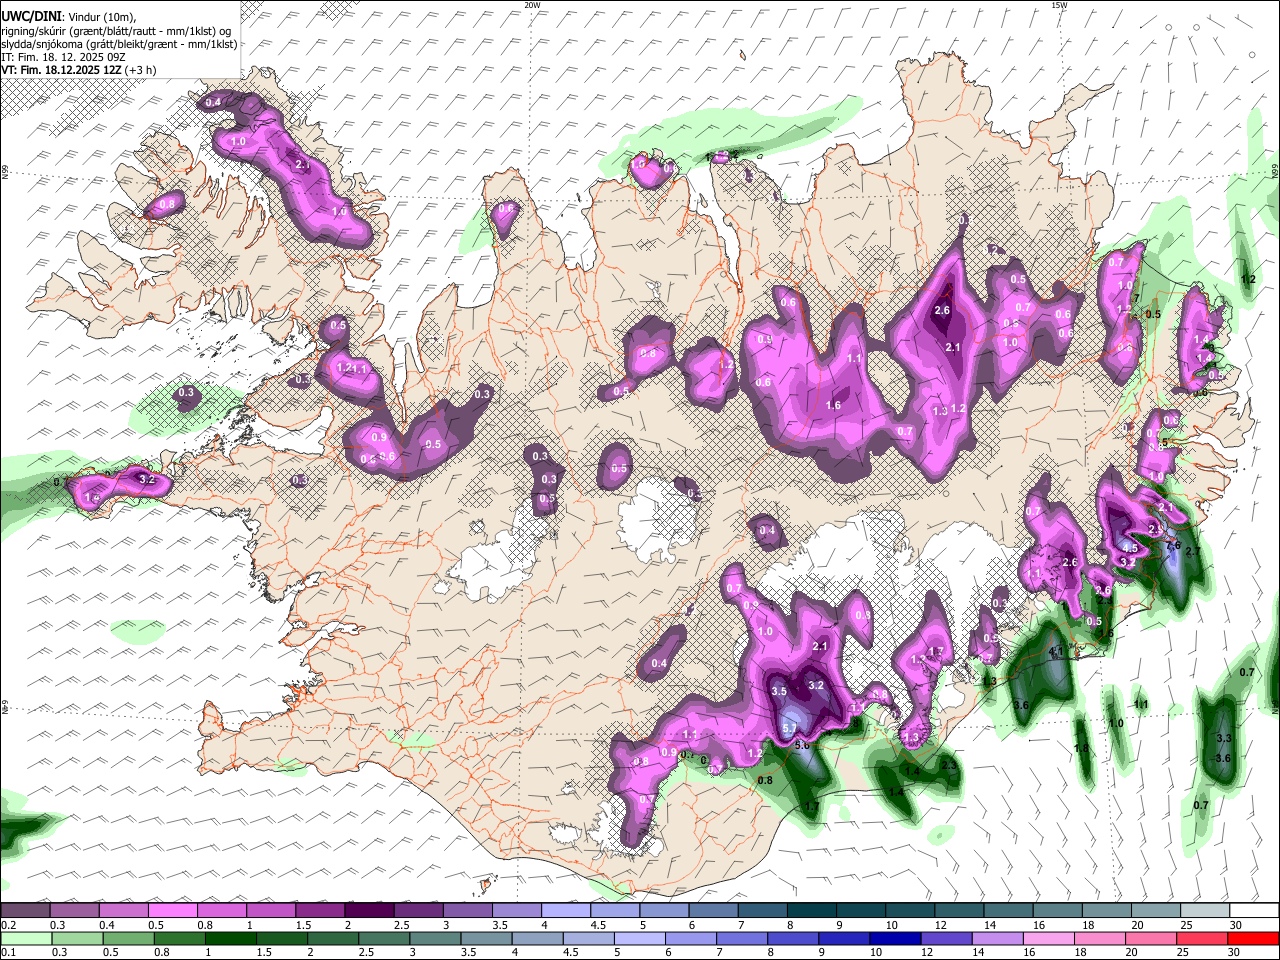Image resolution: width=1280 pixels, height=960 pixels.
Task: Select the bright red swatch after 30
Action: (x=1252, y=939)
